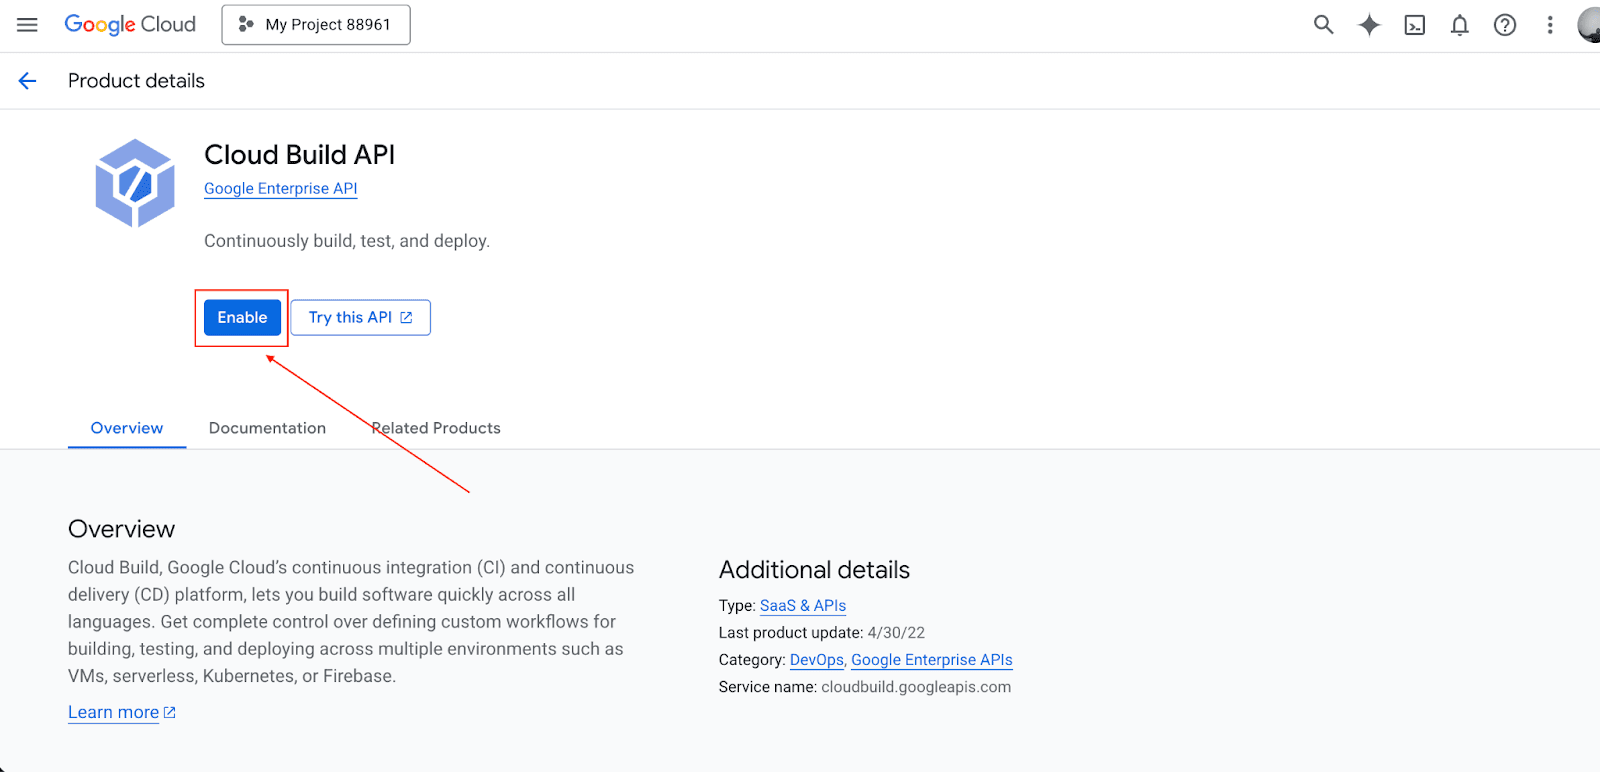Open the help question mark icon

click(x=1505, y=25)
